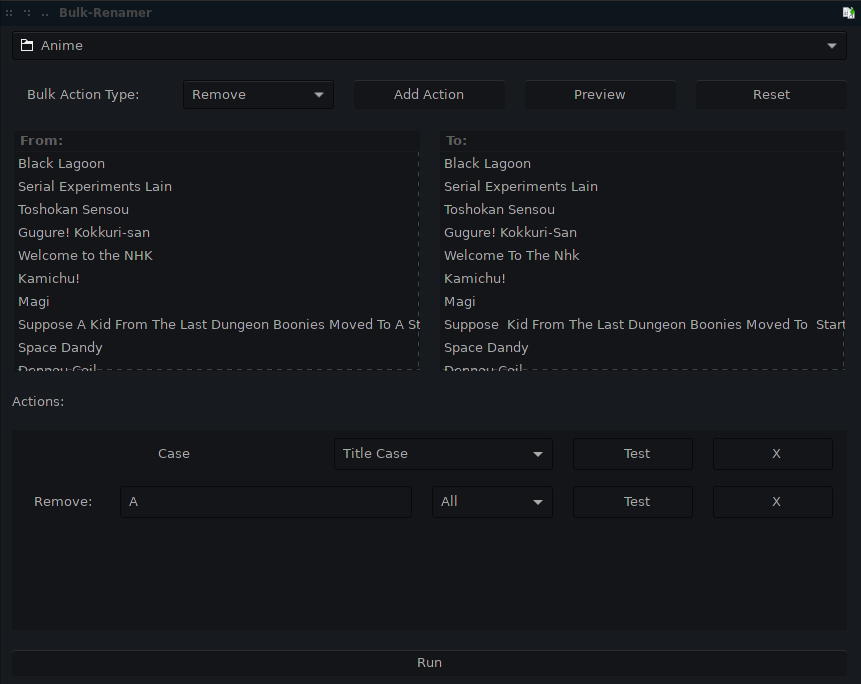Click the Add Action button

429,94
